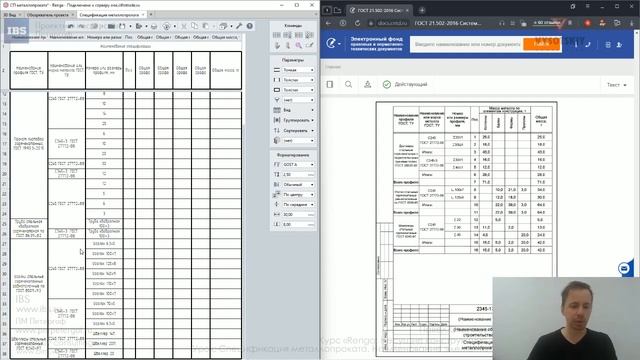Click the magnifier icon in Колонки panel
640x360 pixels.
(299, 46)
